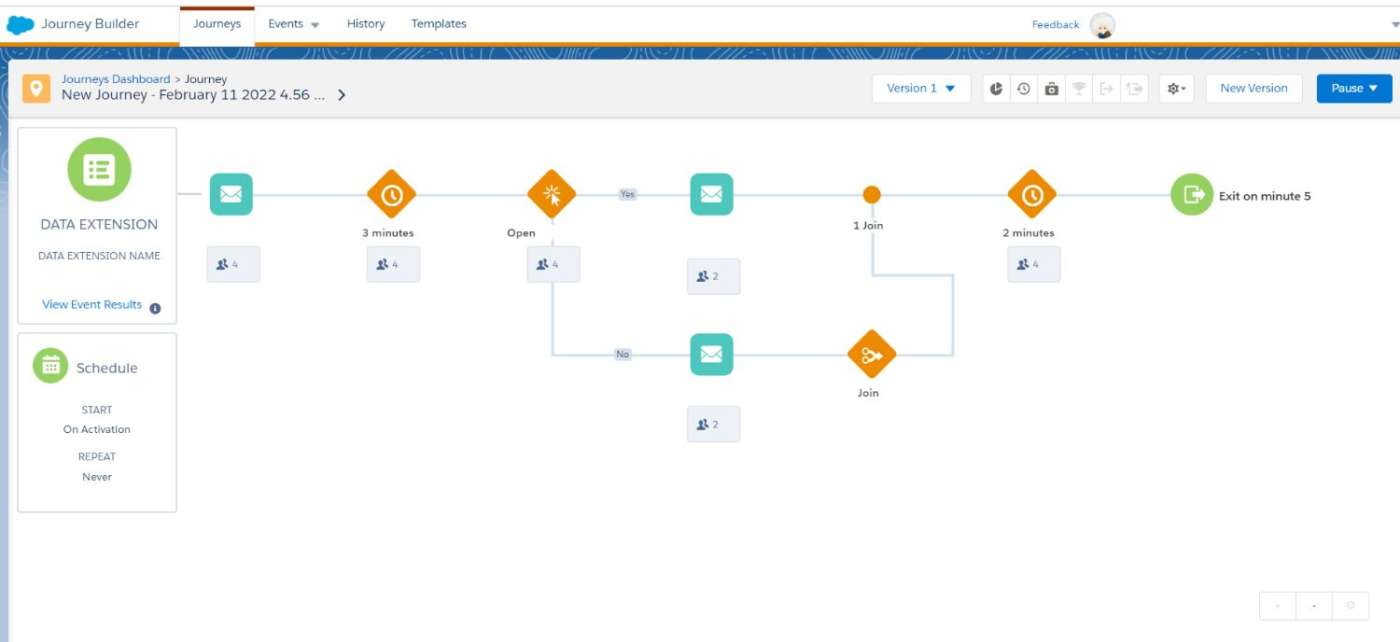Click the DATA EXTENSION NAME text

pos(99,256)
